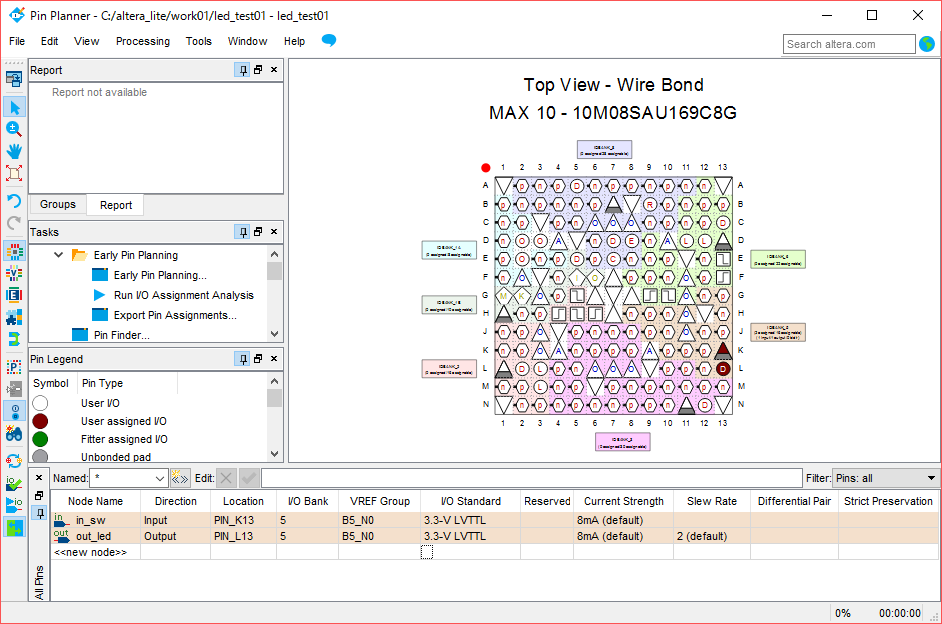
Task: Select the arrow selection tool
Action: pos(14,107)
